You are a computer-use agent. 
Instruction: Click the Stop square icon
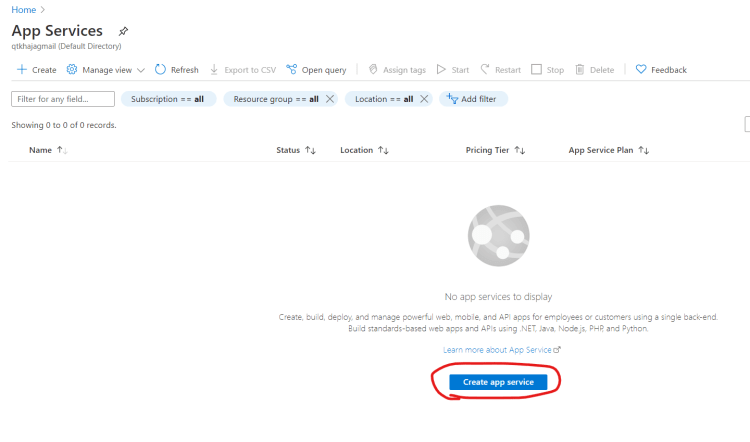[x=537, y=70]
